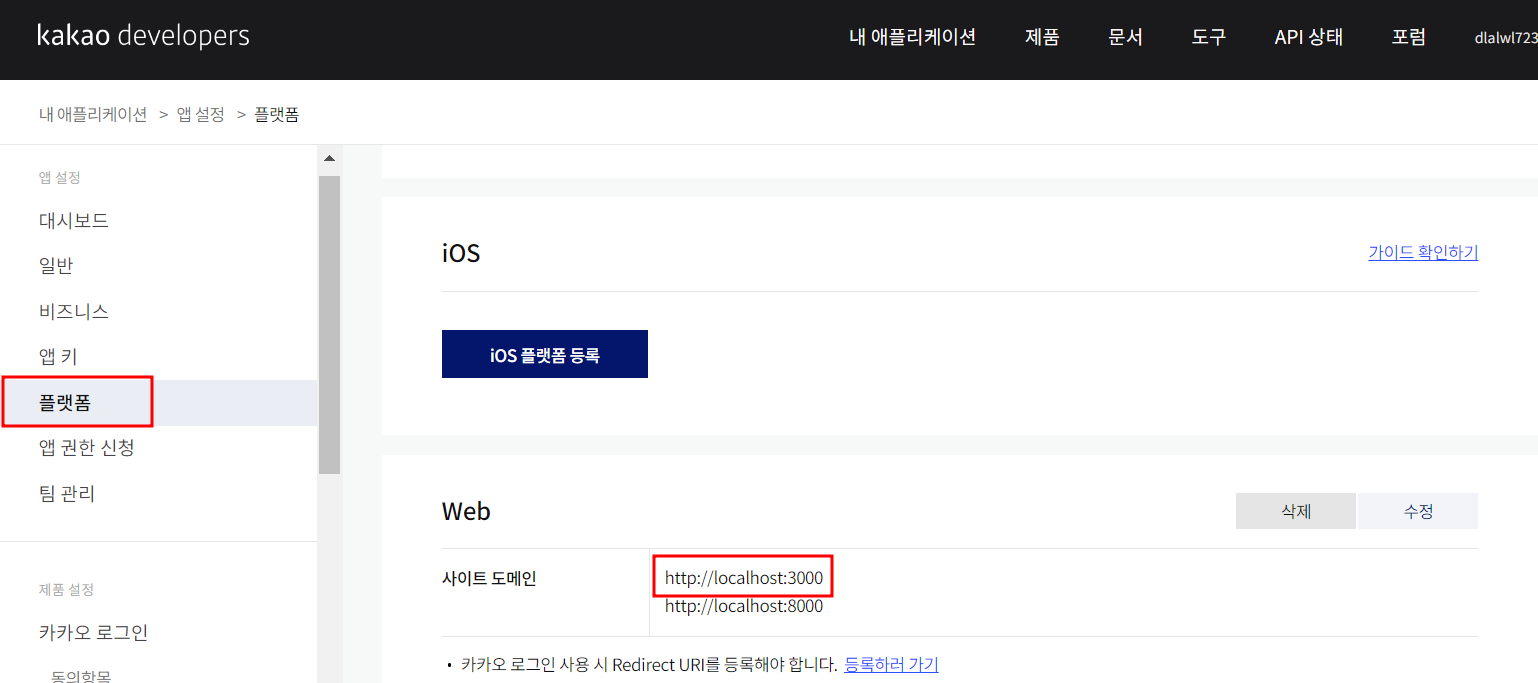
Task: Click the http://localhost:3000 domain text
Action: tap(744, 578)
